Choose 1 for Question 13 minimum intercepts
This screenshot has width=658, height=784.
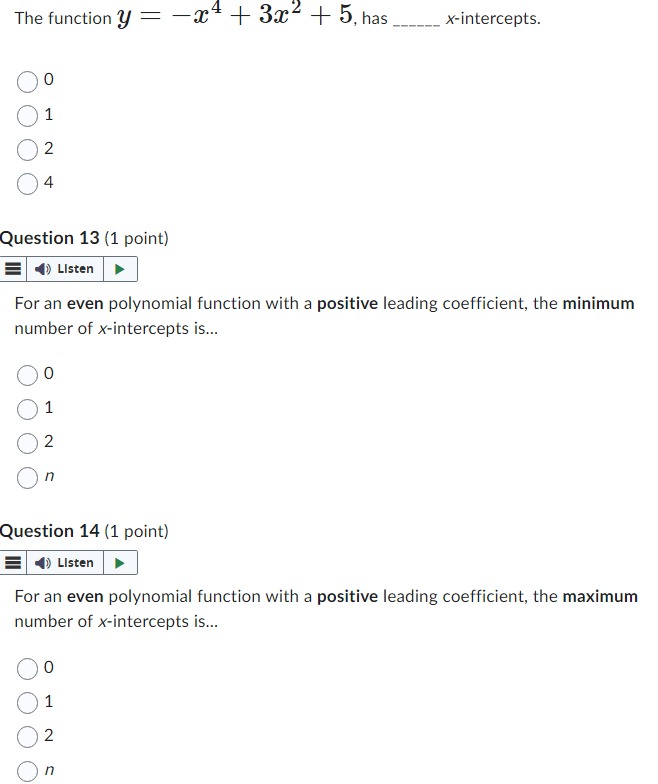[x=28, y=409]
